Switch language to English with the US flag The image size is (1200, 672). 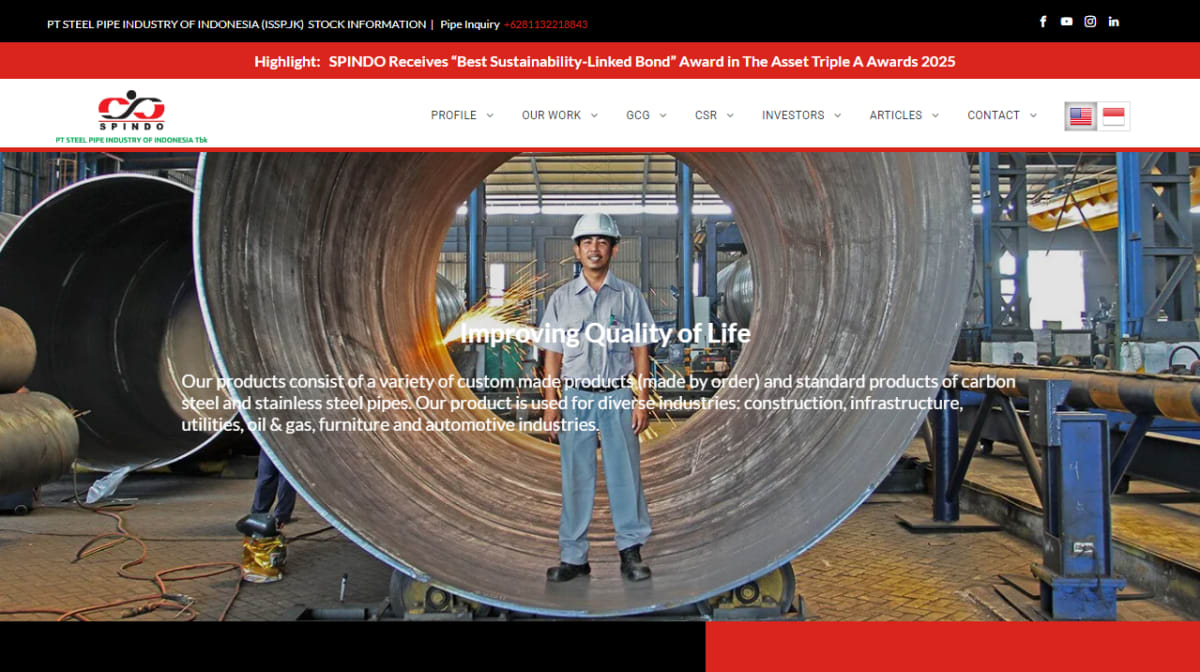(x=1081, y=116)
